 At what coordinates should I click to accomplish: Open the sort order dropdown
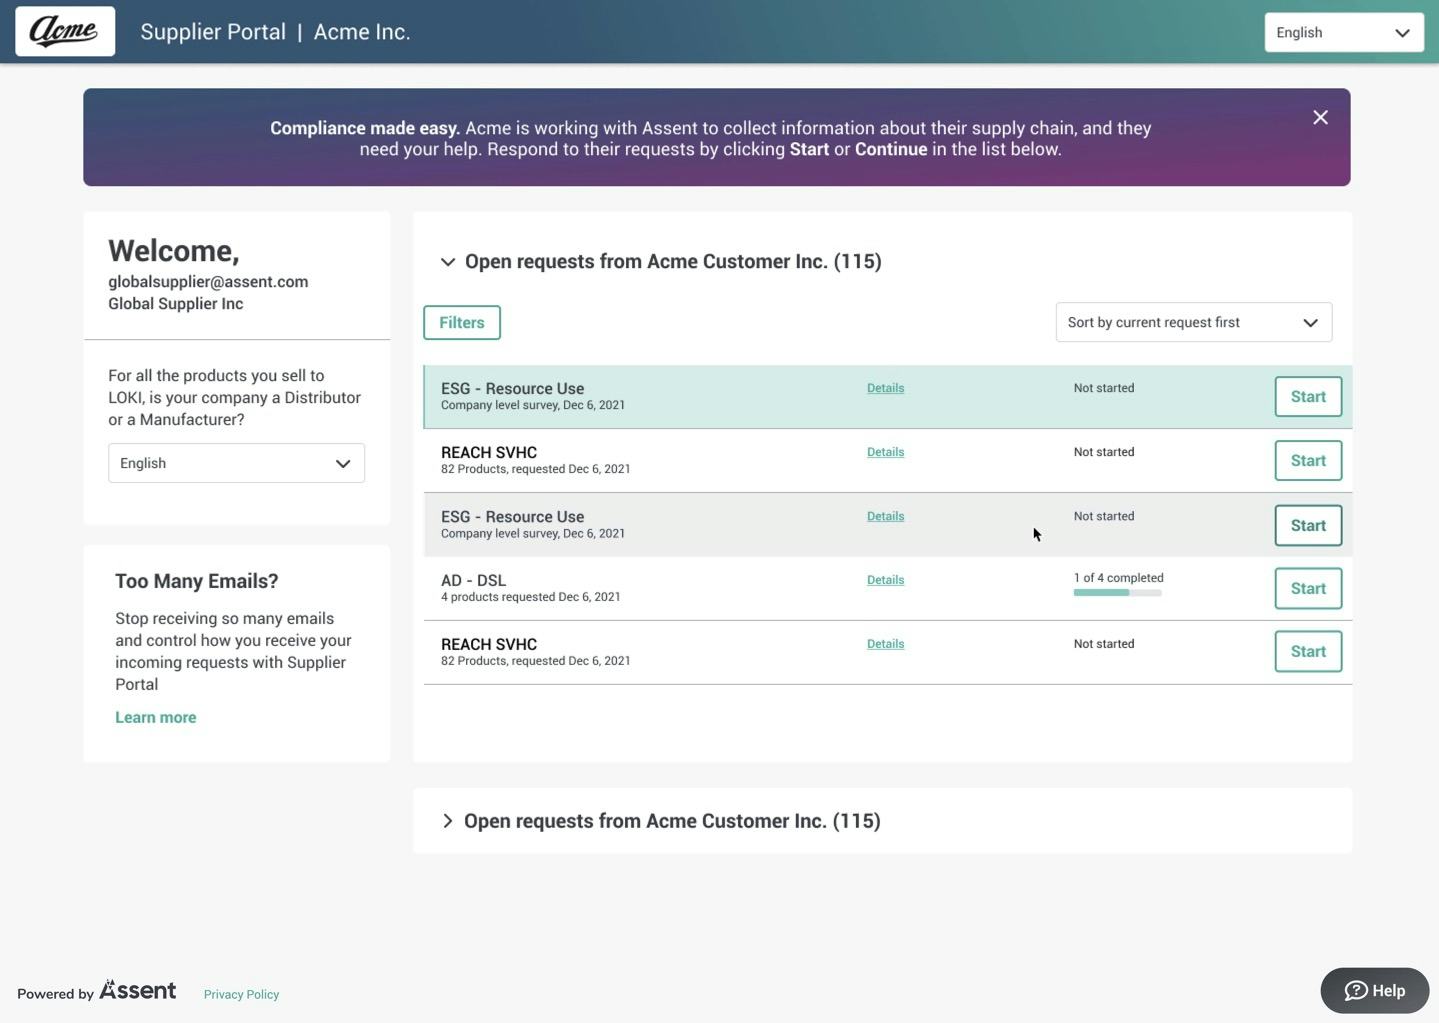[1193, 320]
